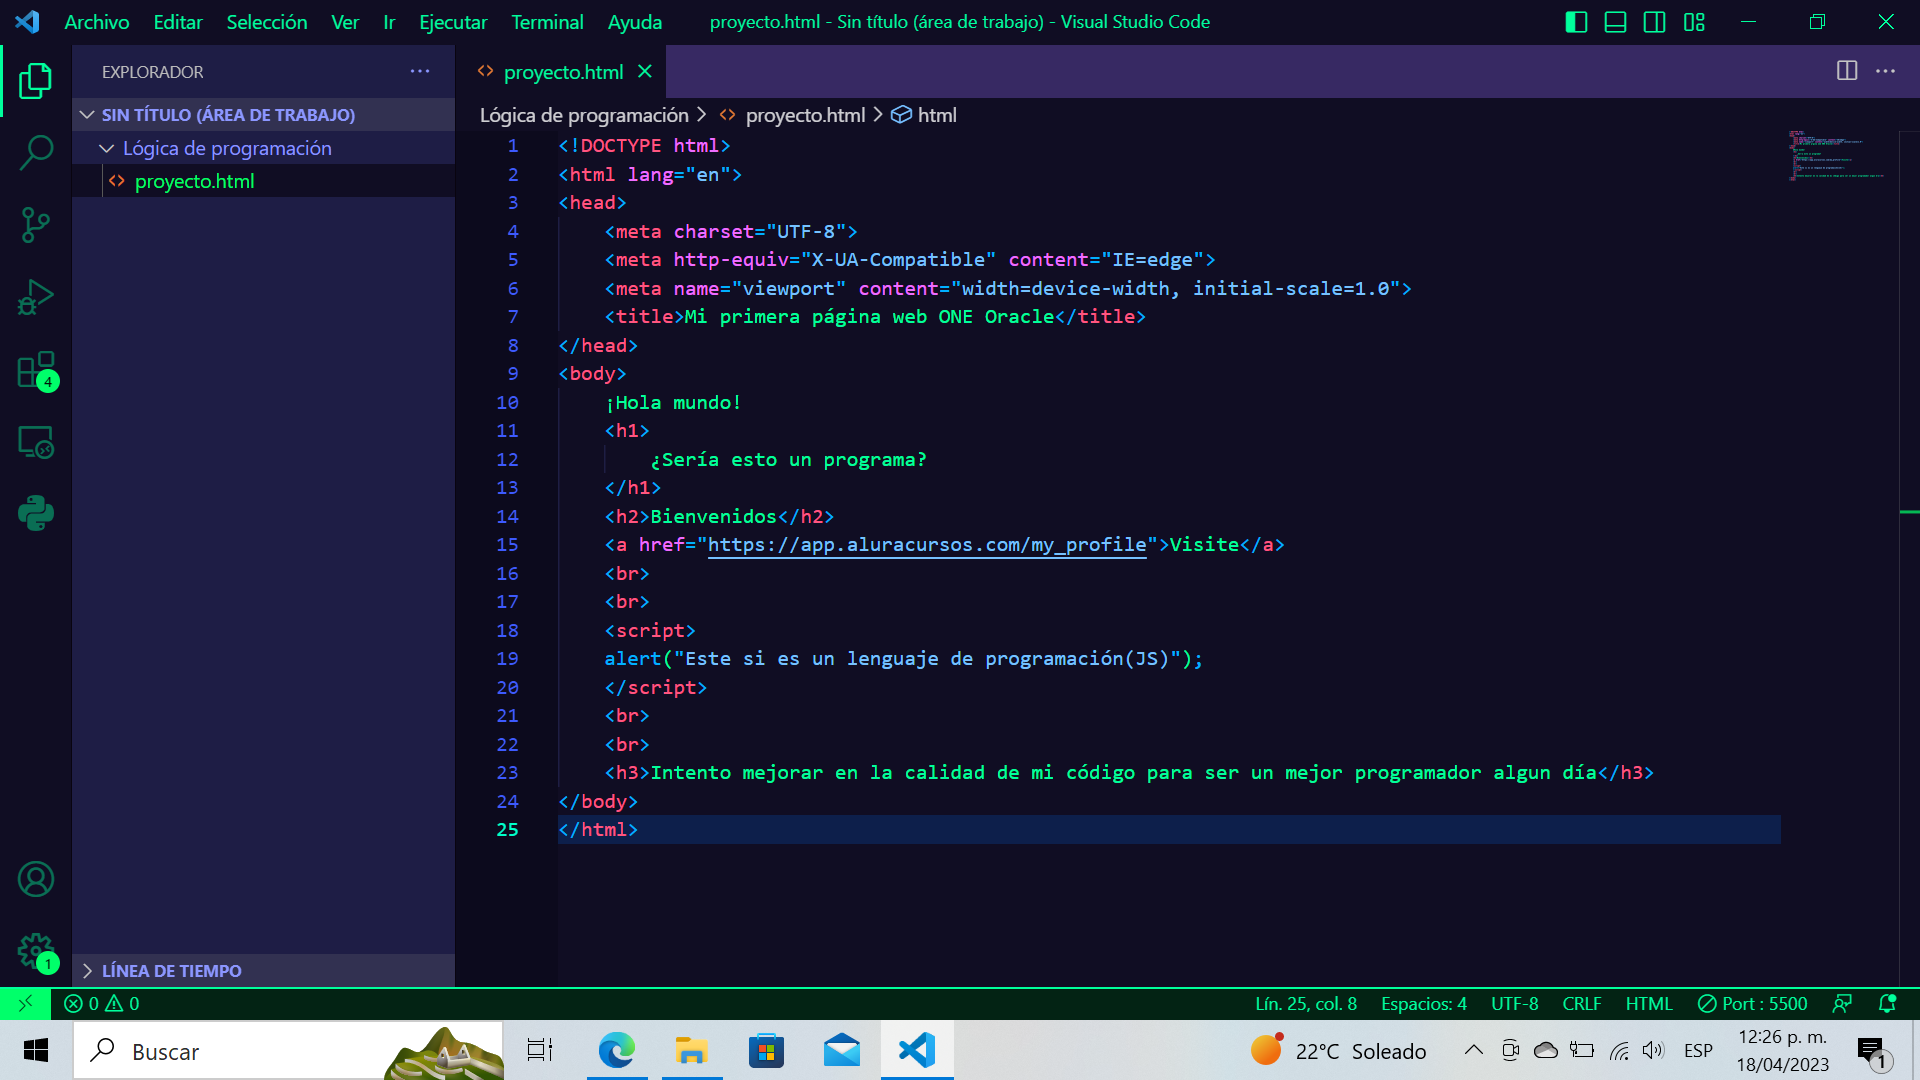Open editor More Actions ellipsis

coord(1885,71)
